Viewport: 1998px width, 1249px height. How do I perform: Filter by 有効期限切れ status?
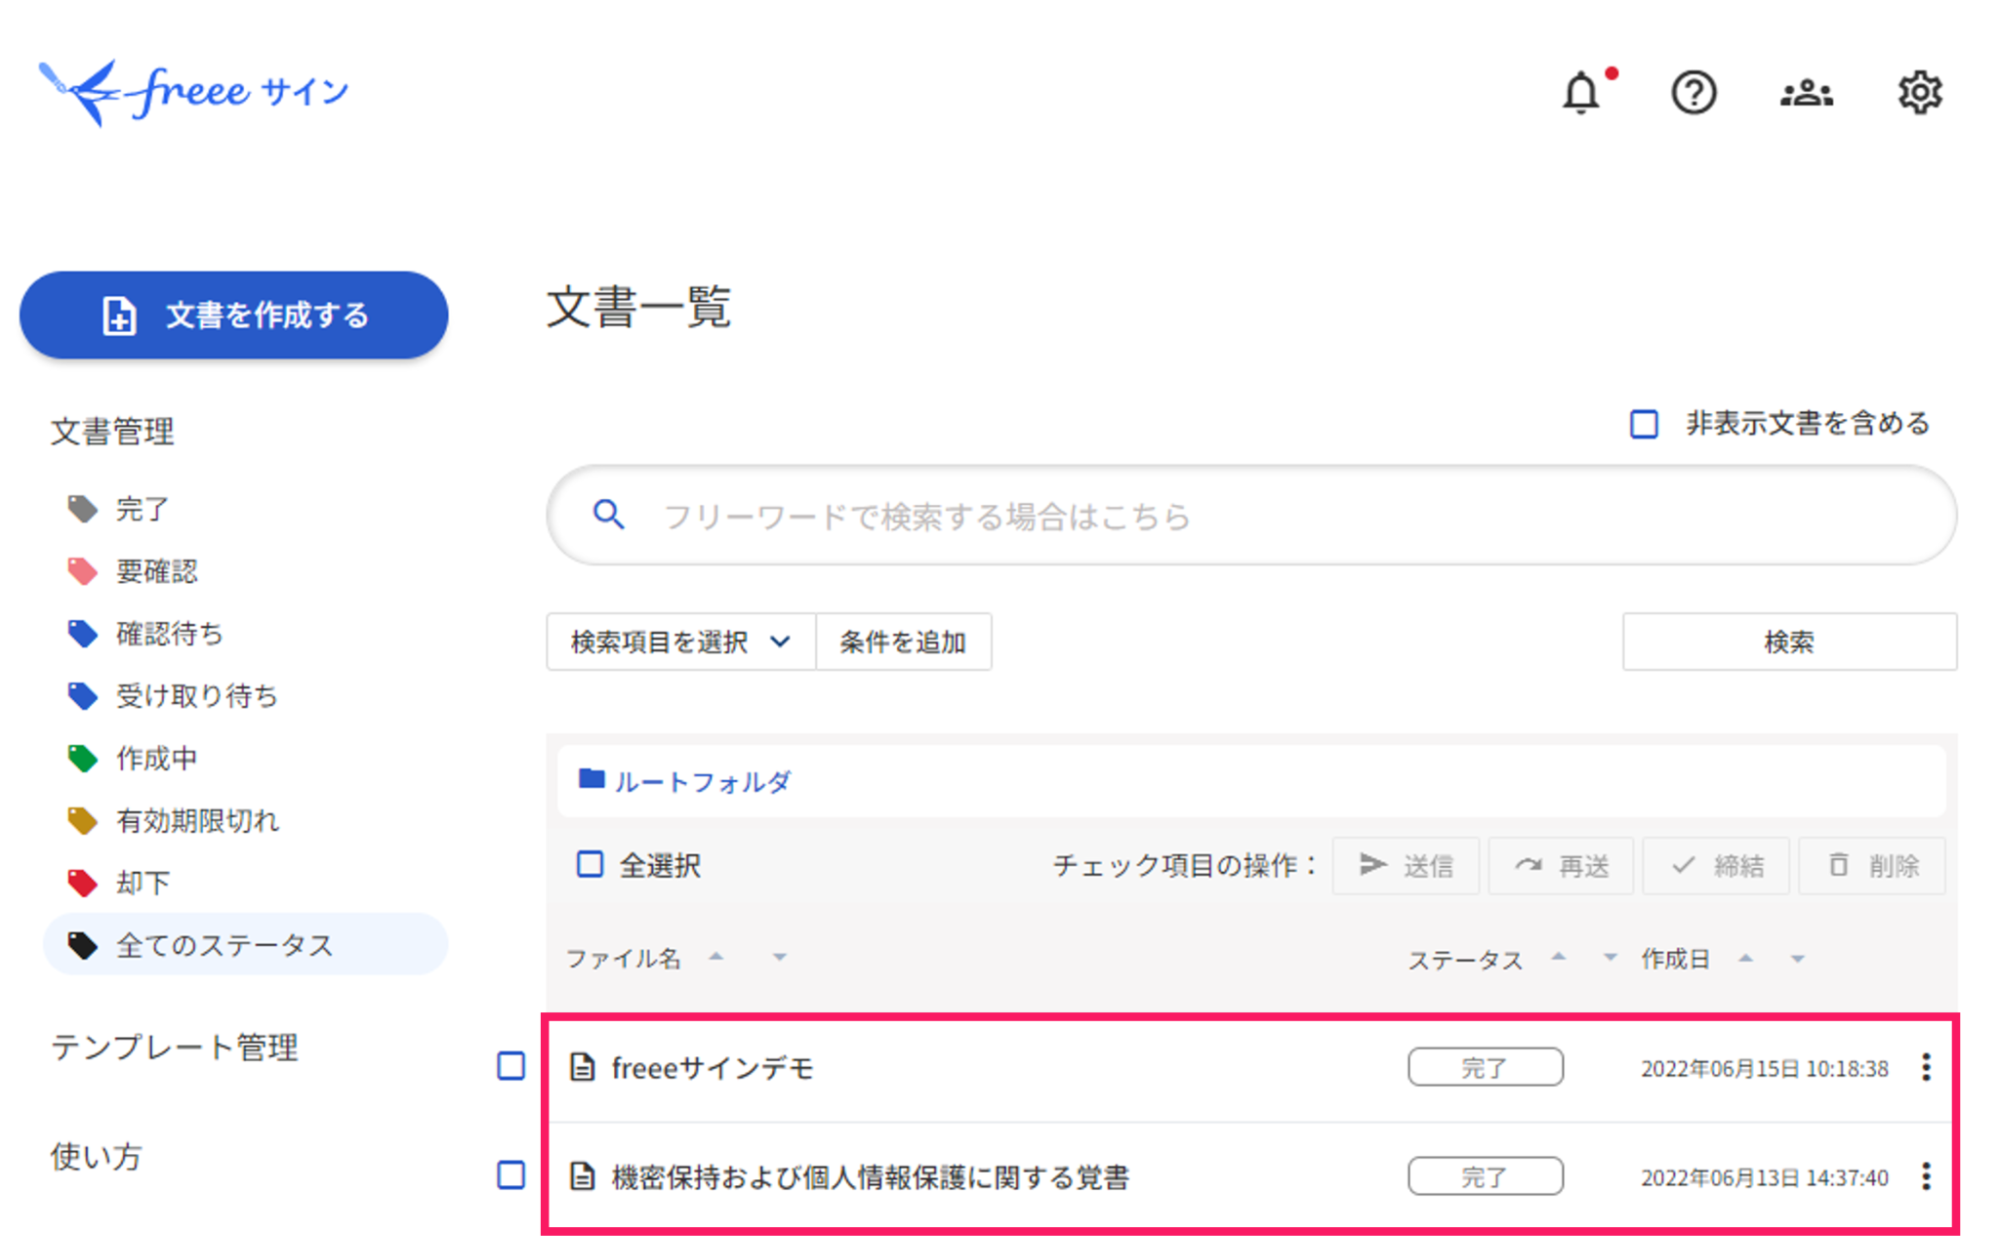tap(198, 821)
